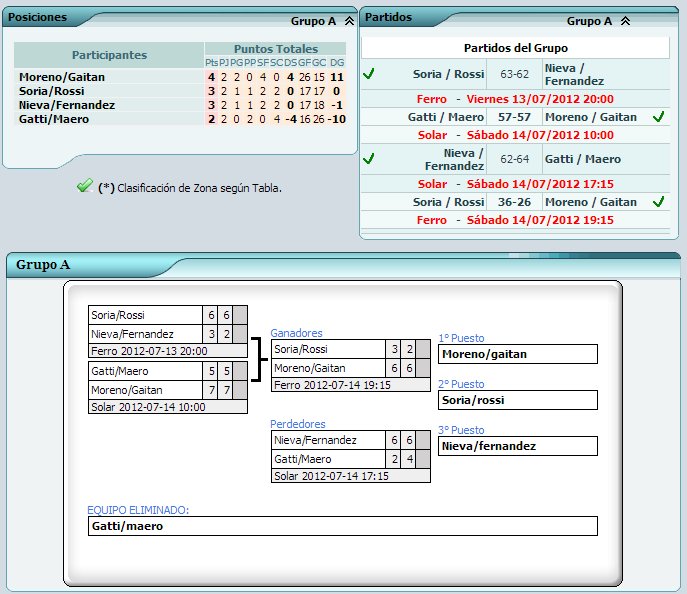The width and height of the screenshot is (687, 594).
Task: Collapse the Posiciones panel with double chevron
Action: (x=348, y=20)
